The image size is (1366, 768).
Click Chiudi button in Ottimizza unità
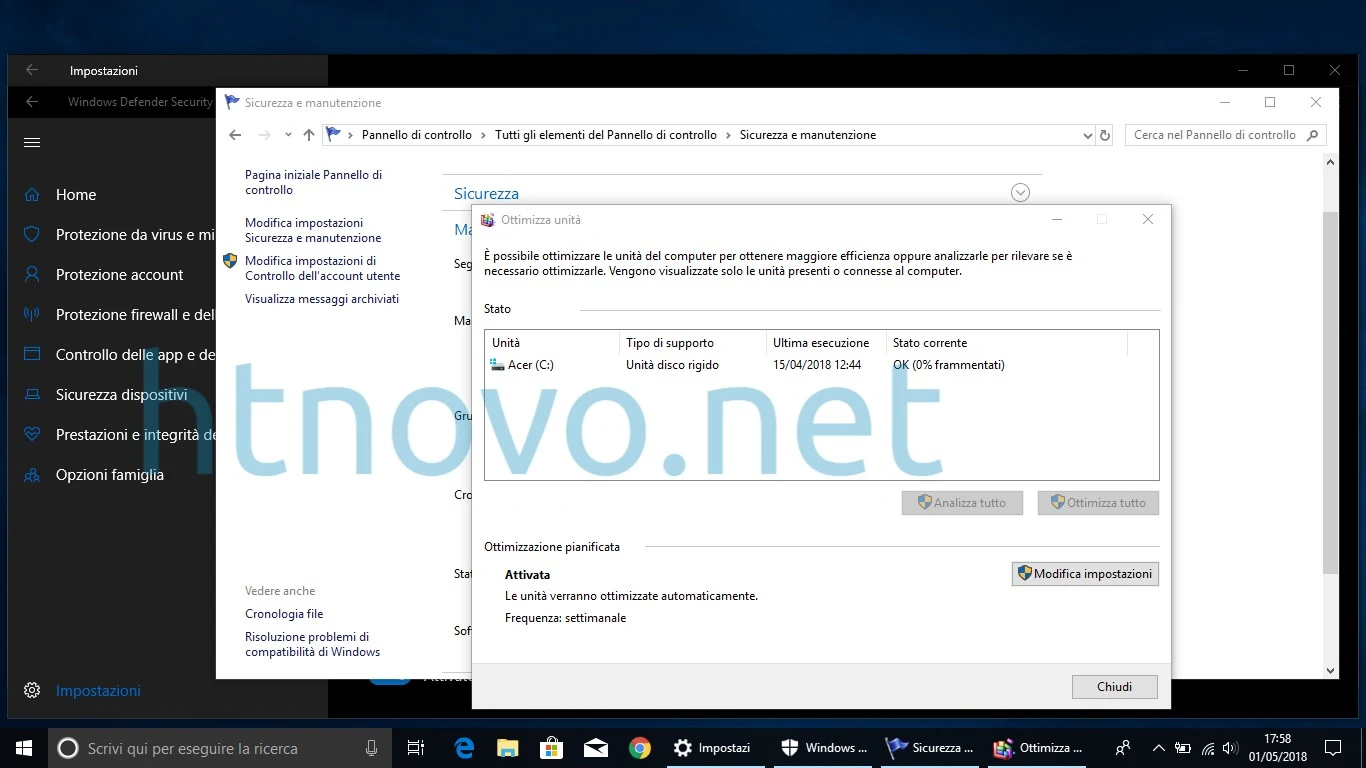tap(1114, 687)
